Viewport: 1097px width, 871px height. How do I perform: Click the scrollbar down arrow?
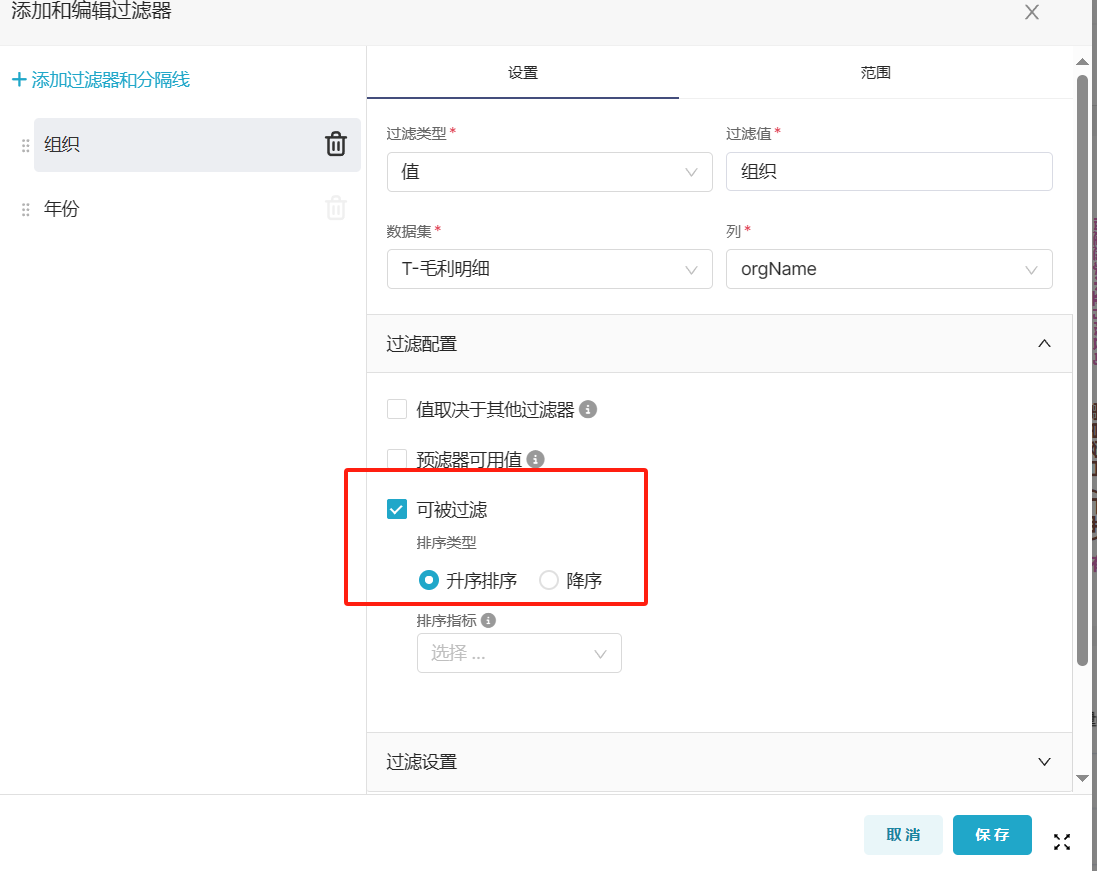(x=1082, y=778)
